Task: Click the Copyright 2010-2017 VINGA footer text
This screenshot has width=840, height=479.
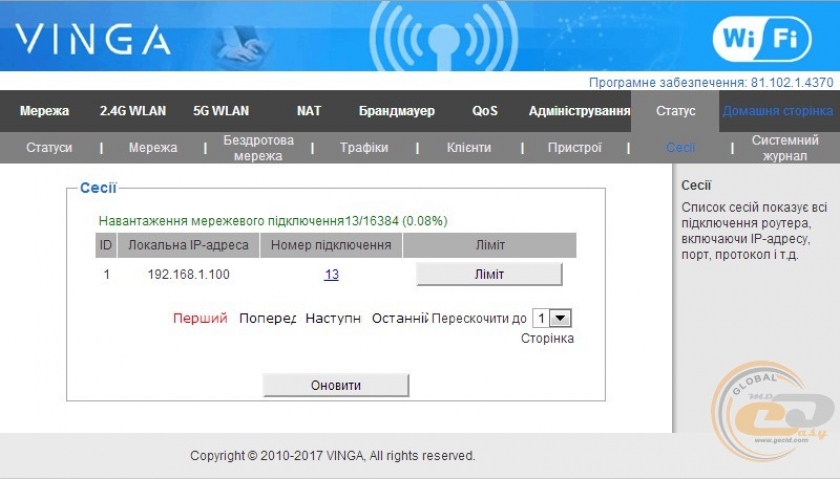Action: point(332,456)
